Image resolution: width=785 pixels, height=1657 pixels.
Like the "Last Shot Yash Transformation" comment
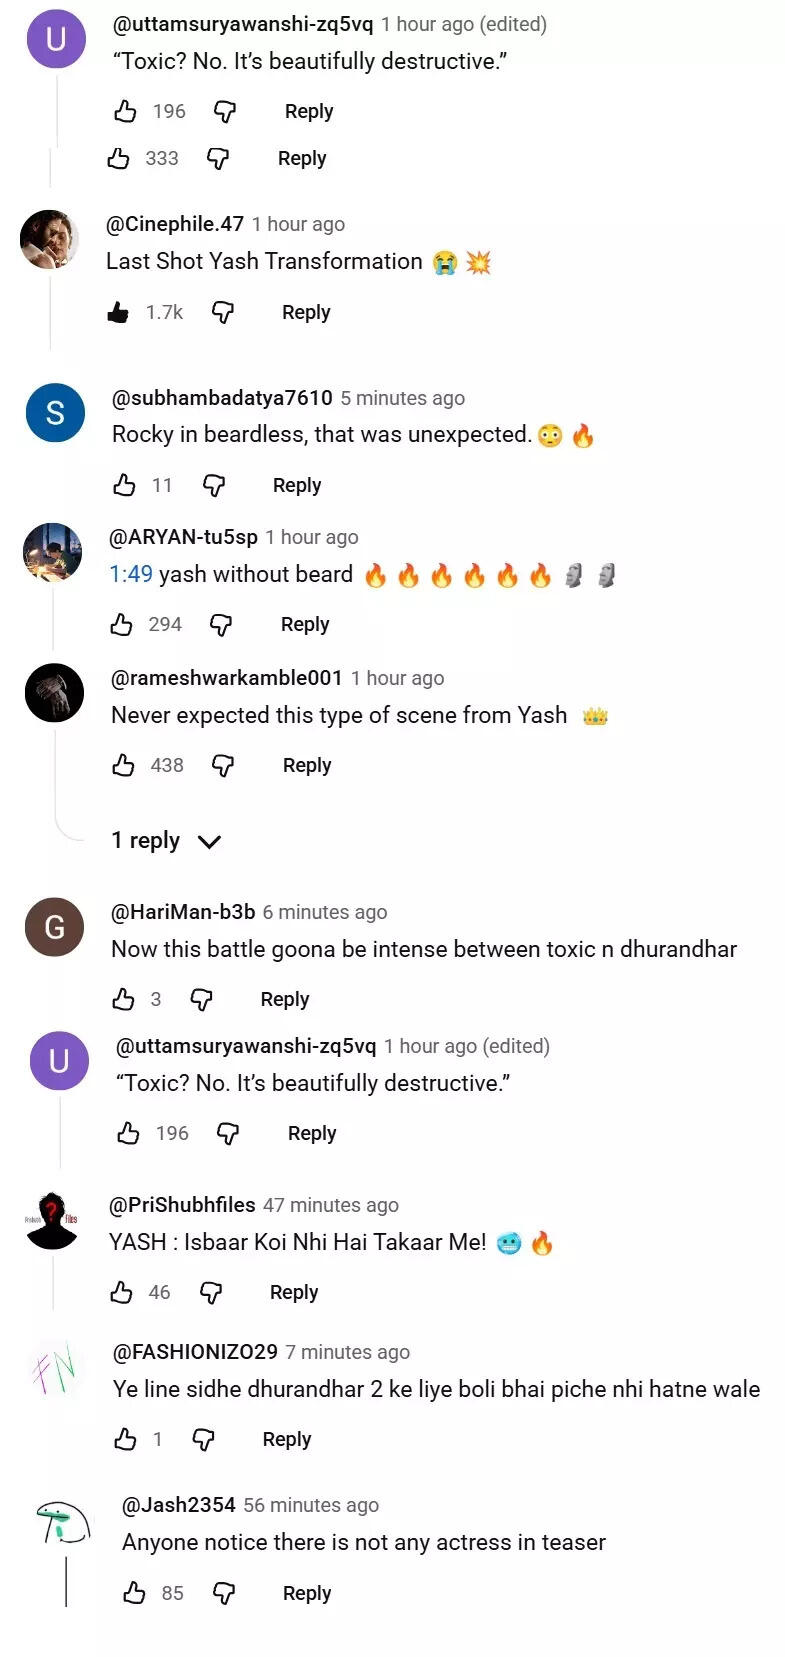[119, 312]
